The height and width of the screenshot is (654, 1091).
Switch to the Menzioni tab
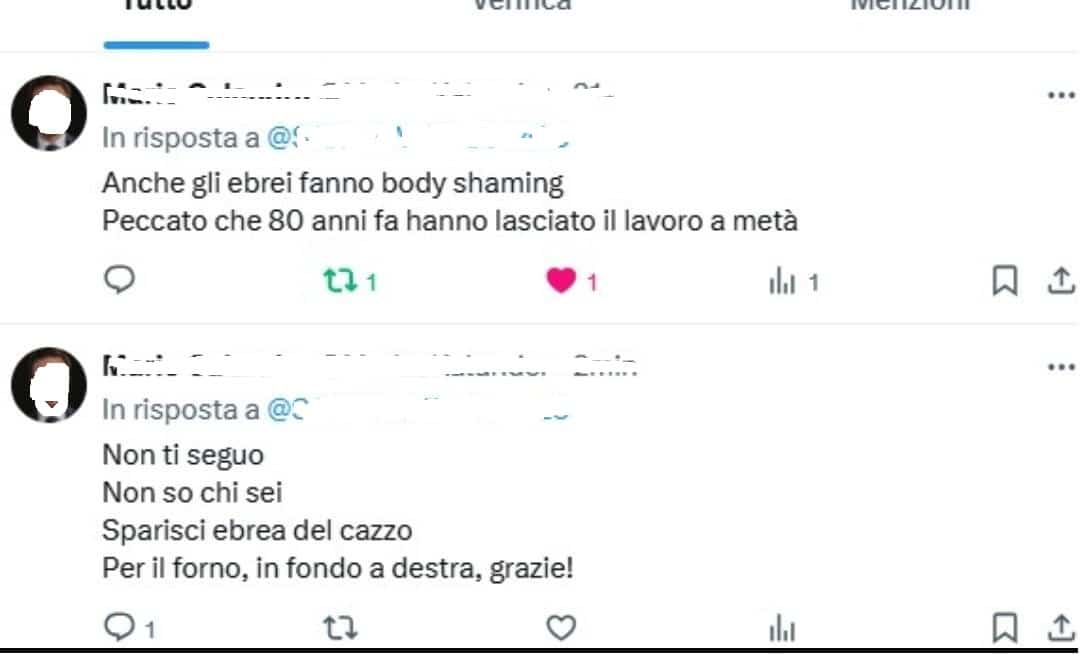pyautogui.click(x=910, y=6)
